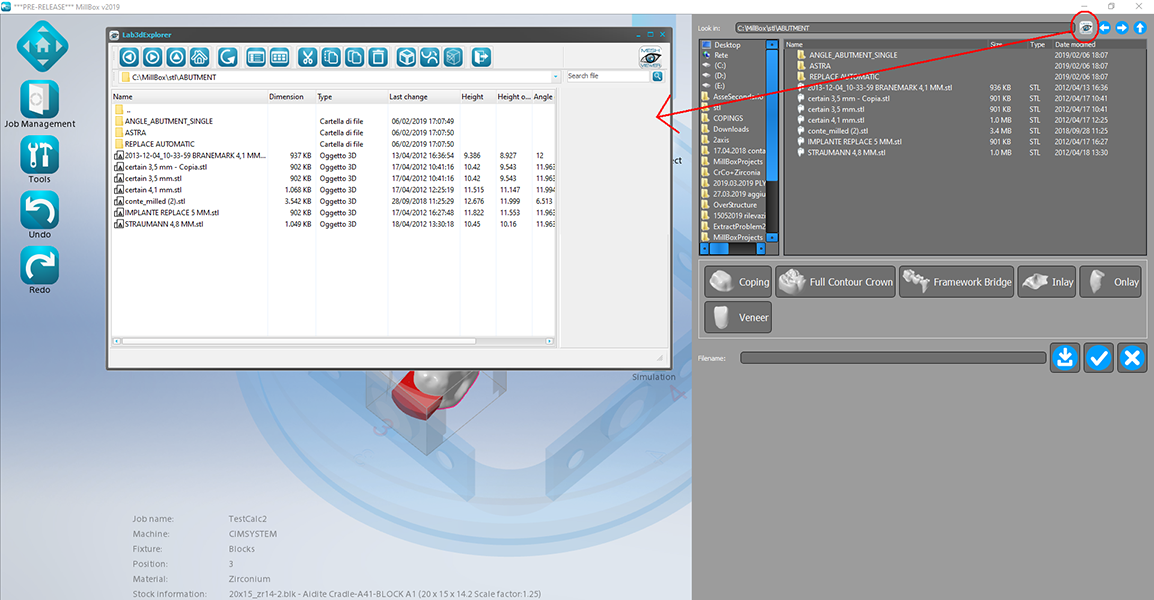Click the Filename input field

pos(893,358)
